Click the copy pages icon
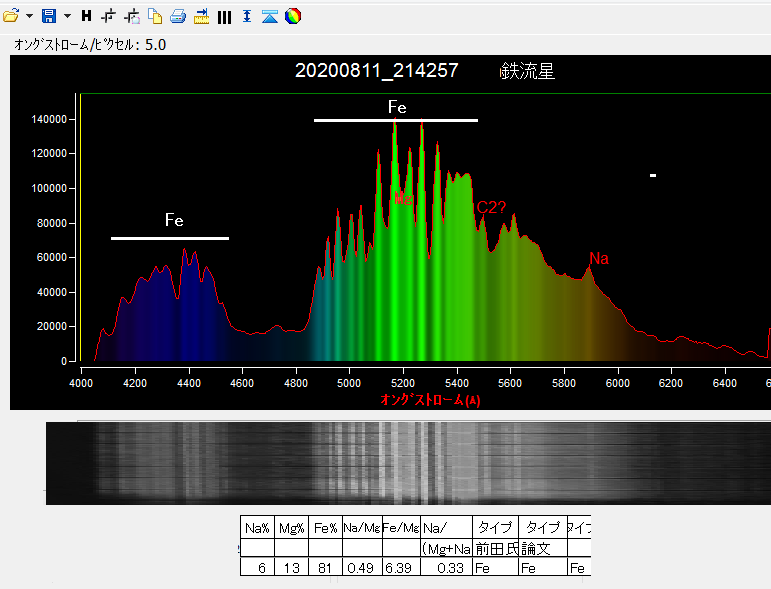 coord(155,16)
